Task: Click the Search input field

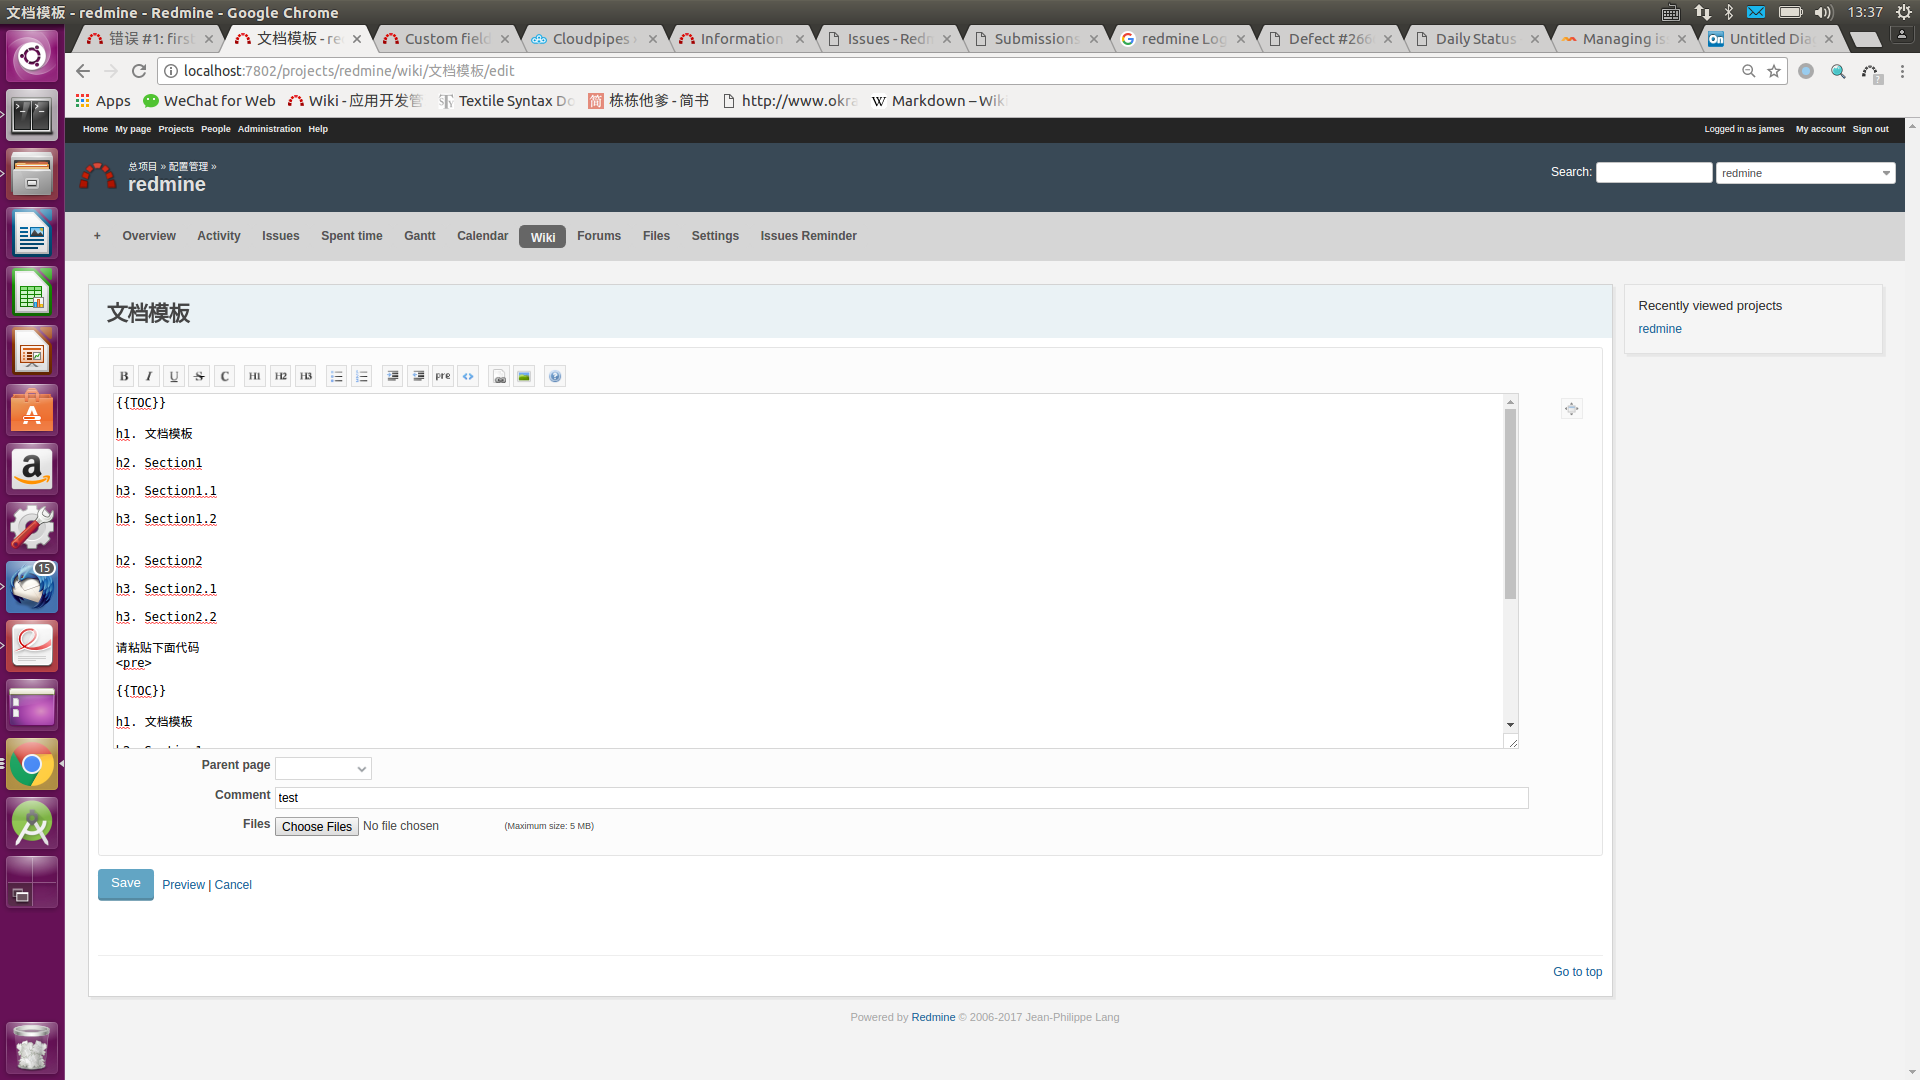Action: coord(1654,173)
